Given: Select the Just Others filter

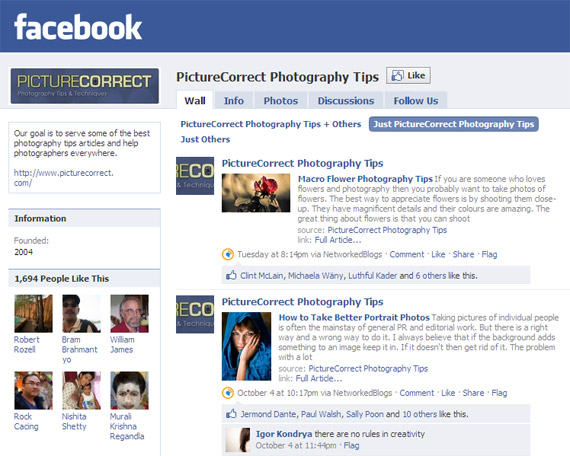Looking at the screenshot, I should [205, 139].
